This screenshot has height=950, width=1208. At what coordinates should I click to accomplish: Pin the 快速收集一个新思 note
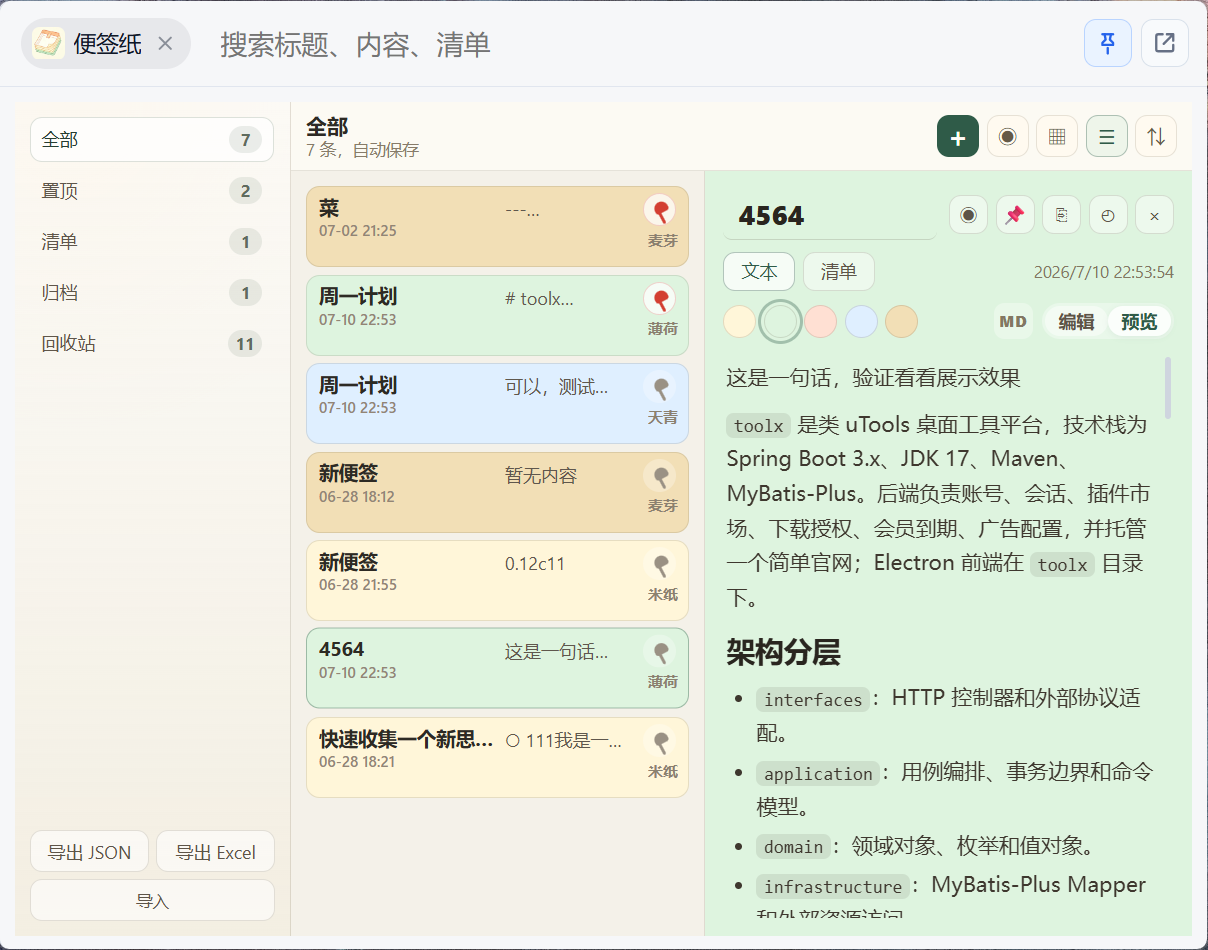click(x=659, y=742)
